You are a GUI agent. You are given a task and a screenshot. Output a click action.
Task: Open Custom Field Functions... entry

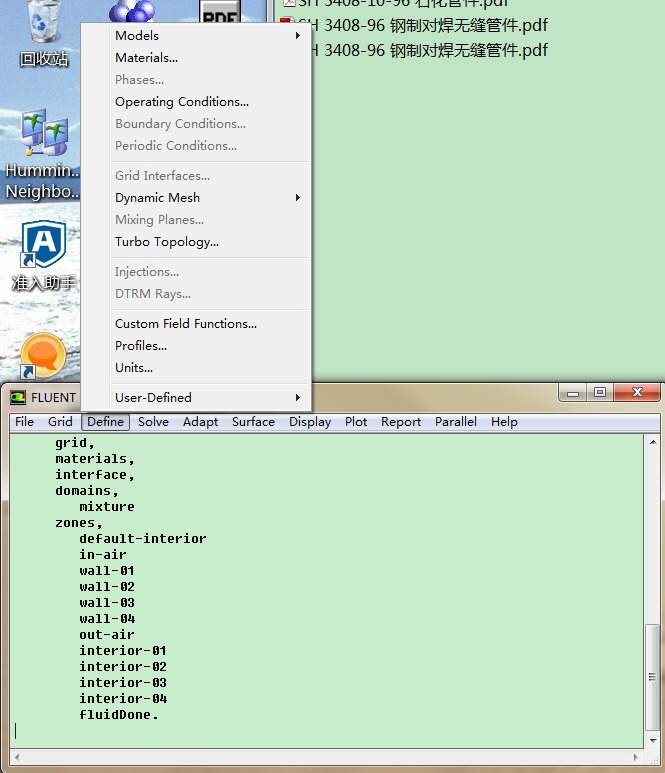(x=196, y=323)
